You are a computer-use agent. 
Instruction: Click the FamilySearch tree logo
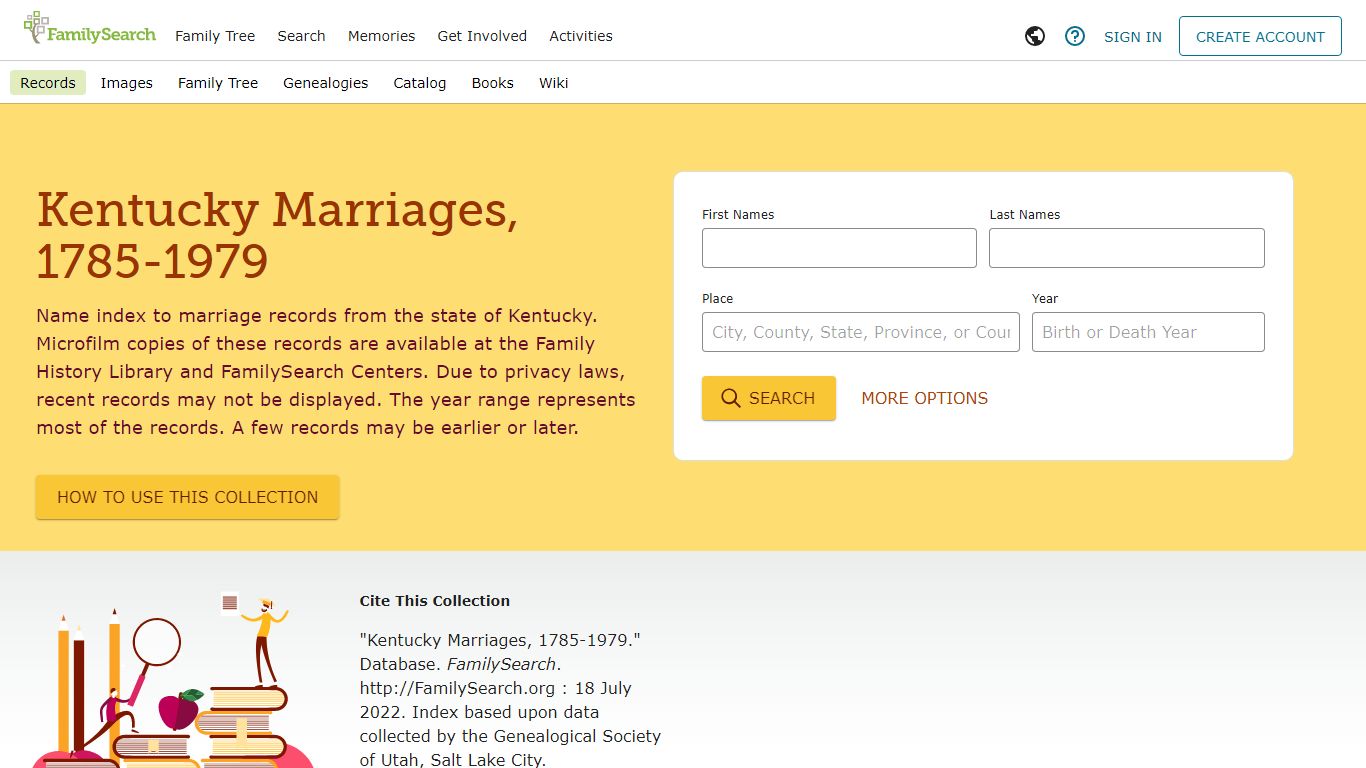90,29
